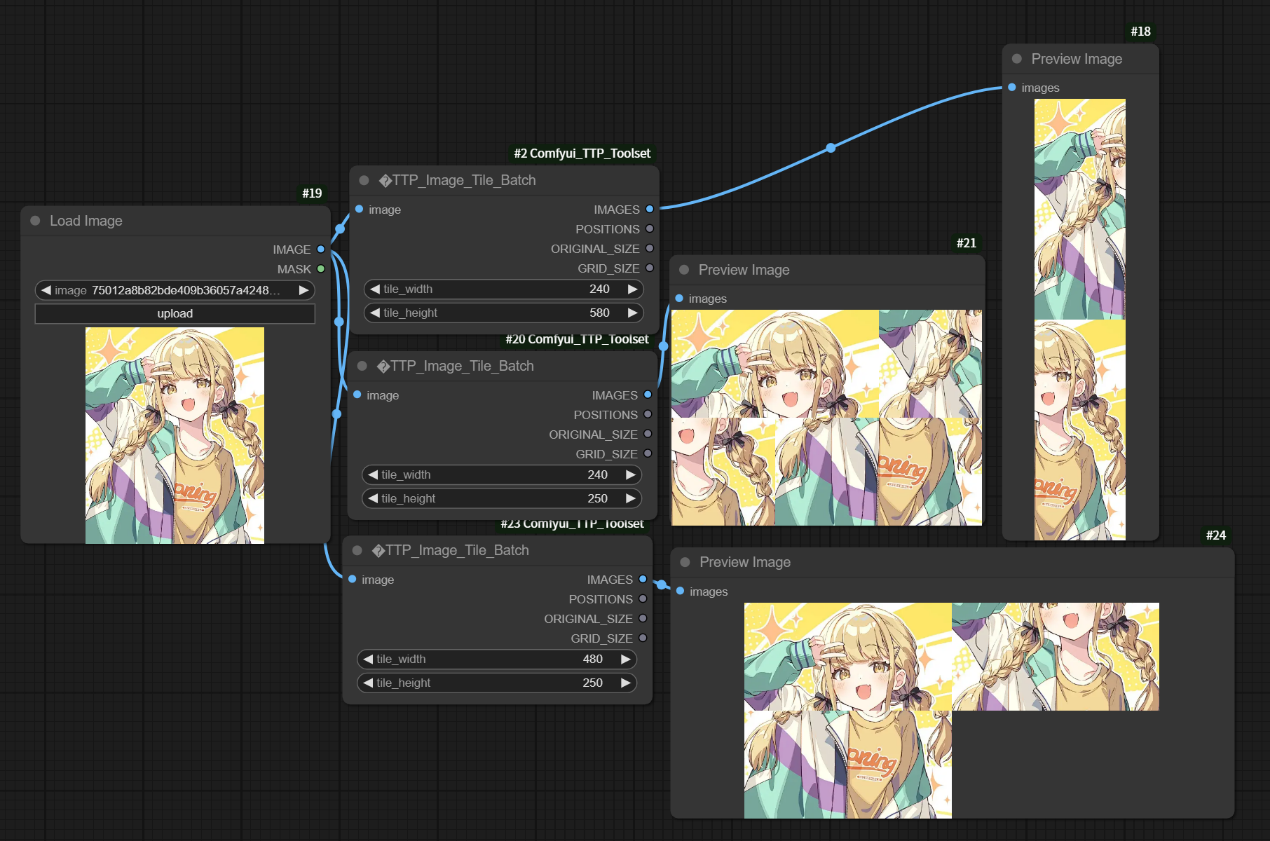The height and width of the screenshot is (841, 1270).
Task: Decrease tile_height 580 using its left arrow
Action: [375, 313]
